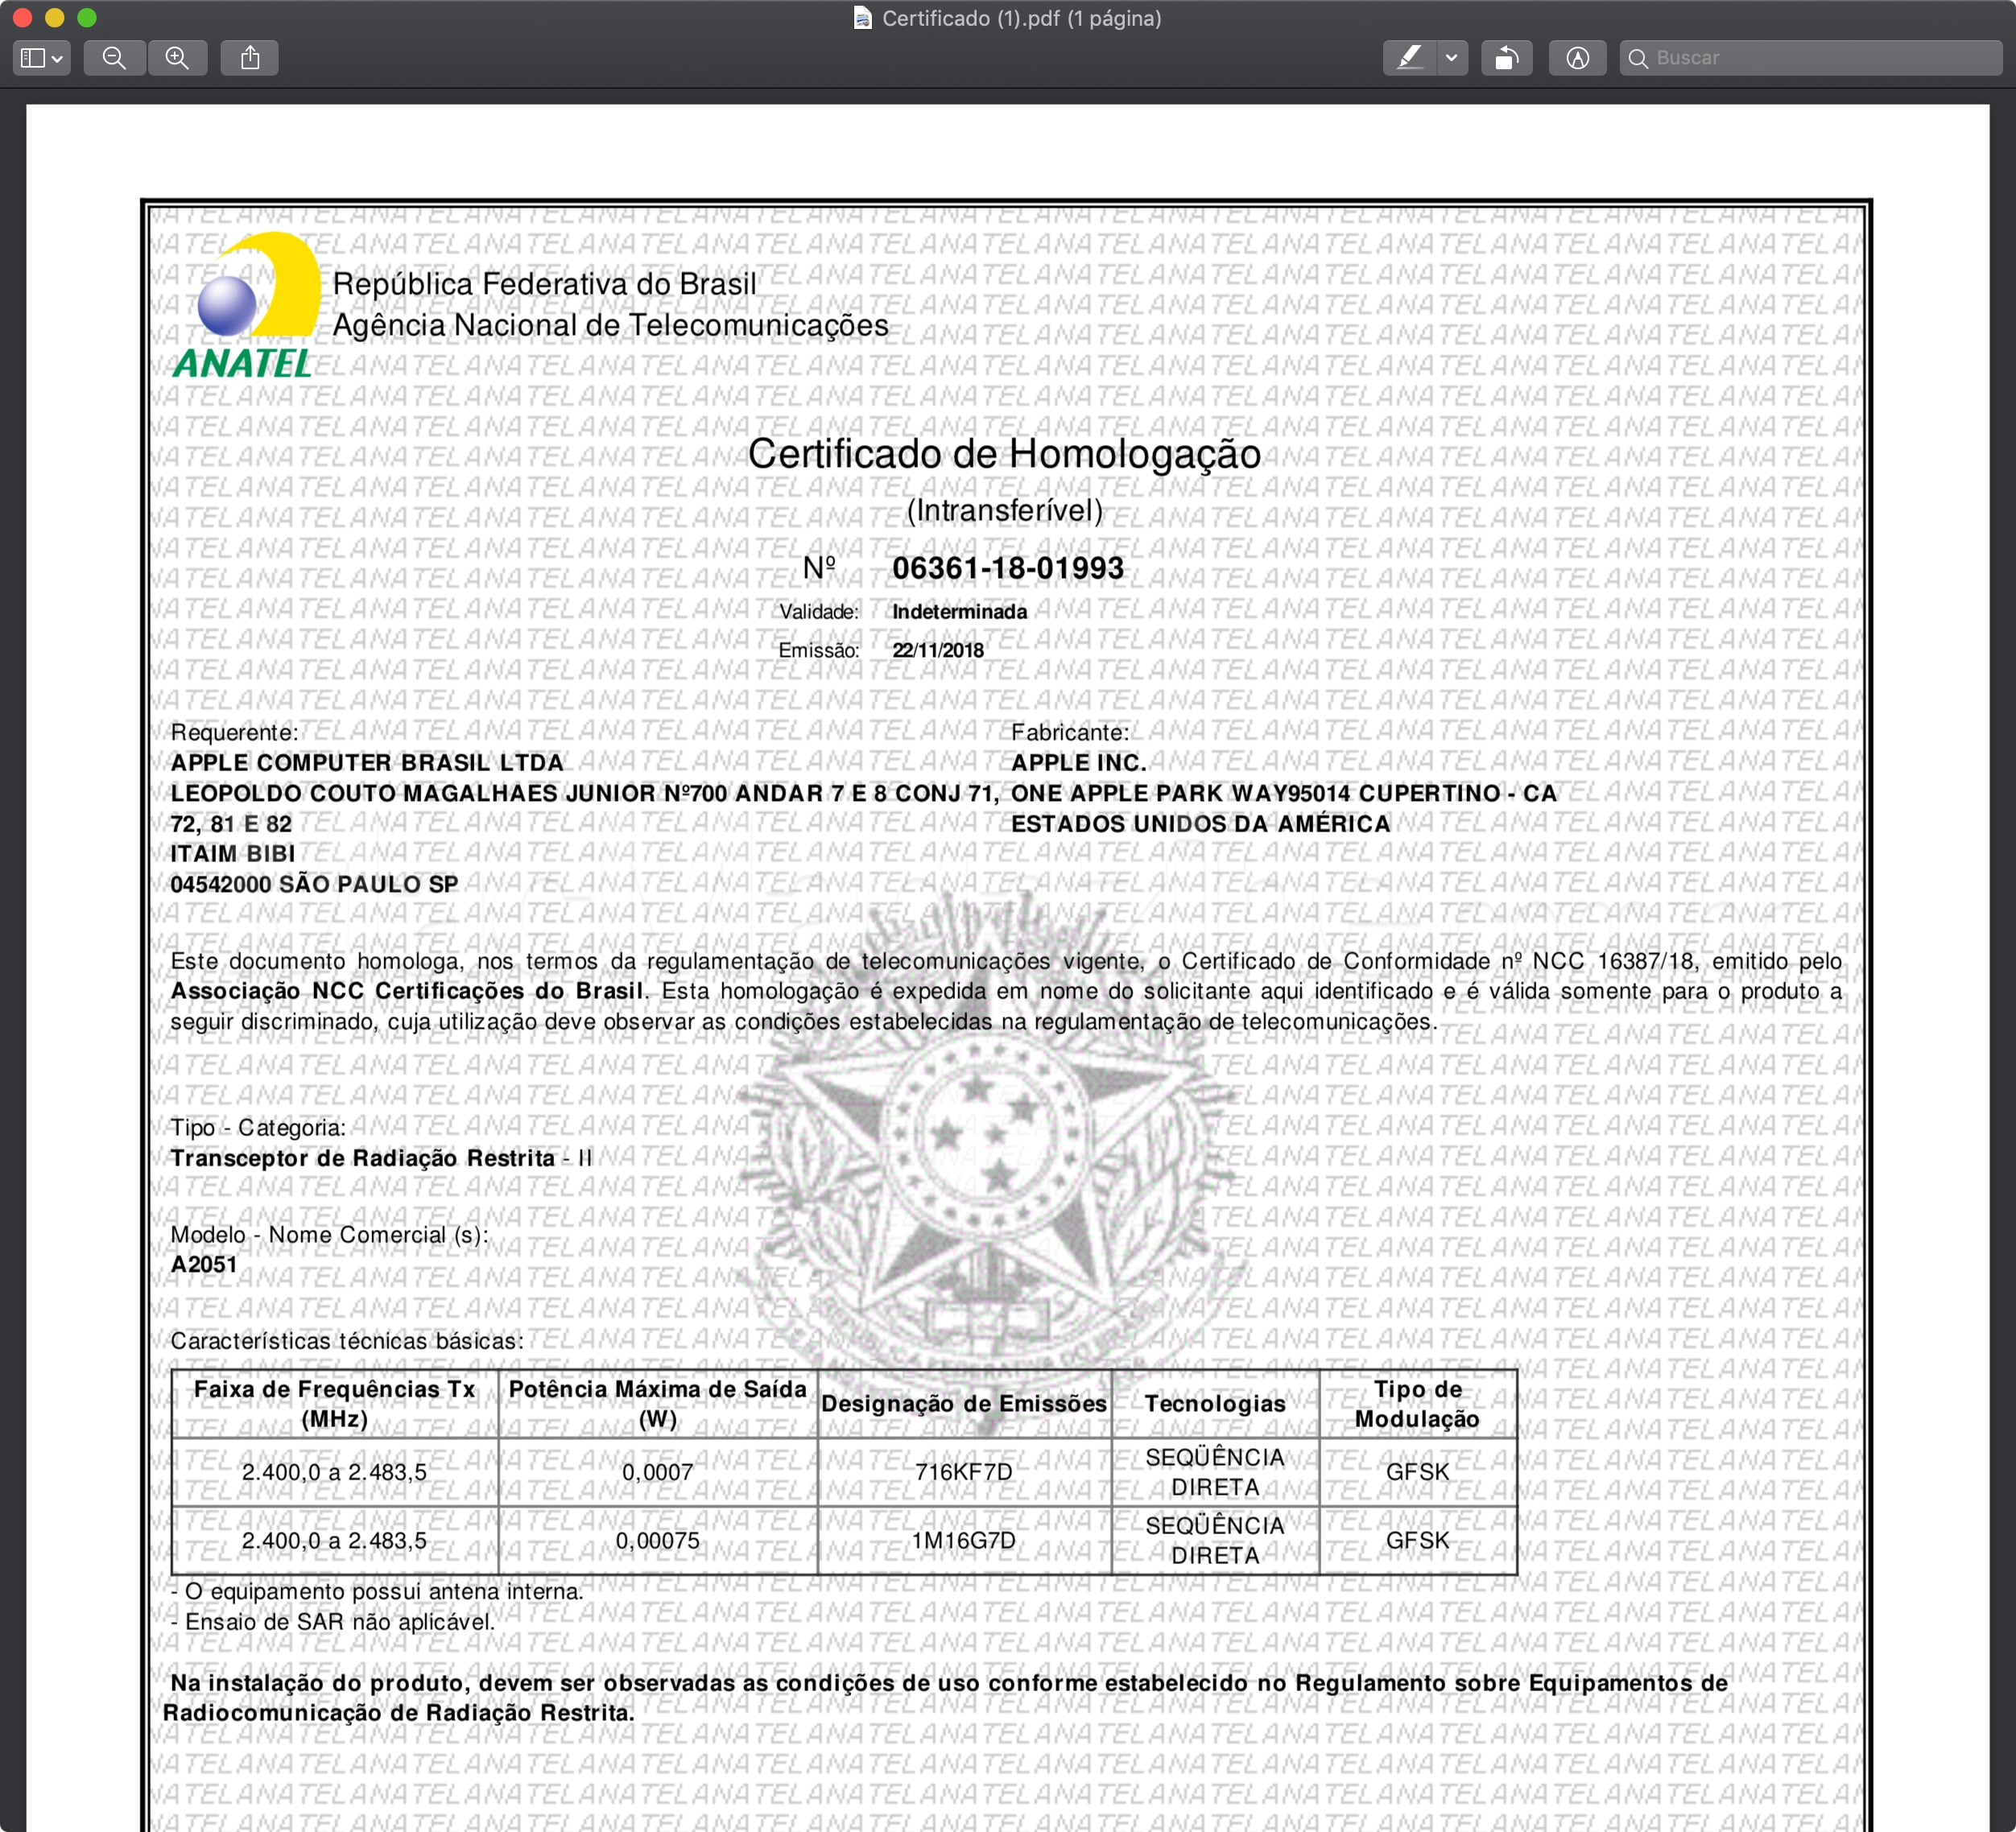Screen dimensions: 2016x1832
Task: Click the validity value Indeterminada
Action: point(960,611)
